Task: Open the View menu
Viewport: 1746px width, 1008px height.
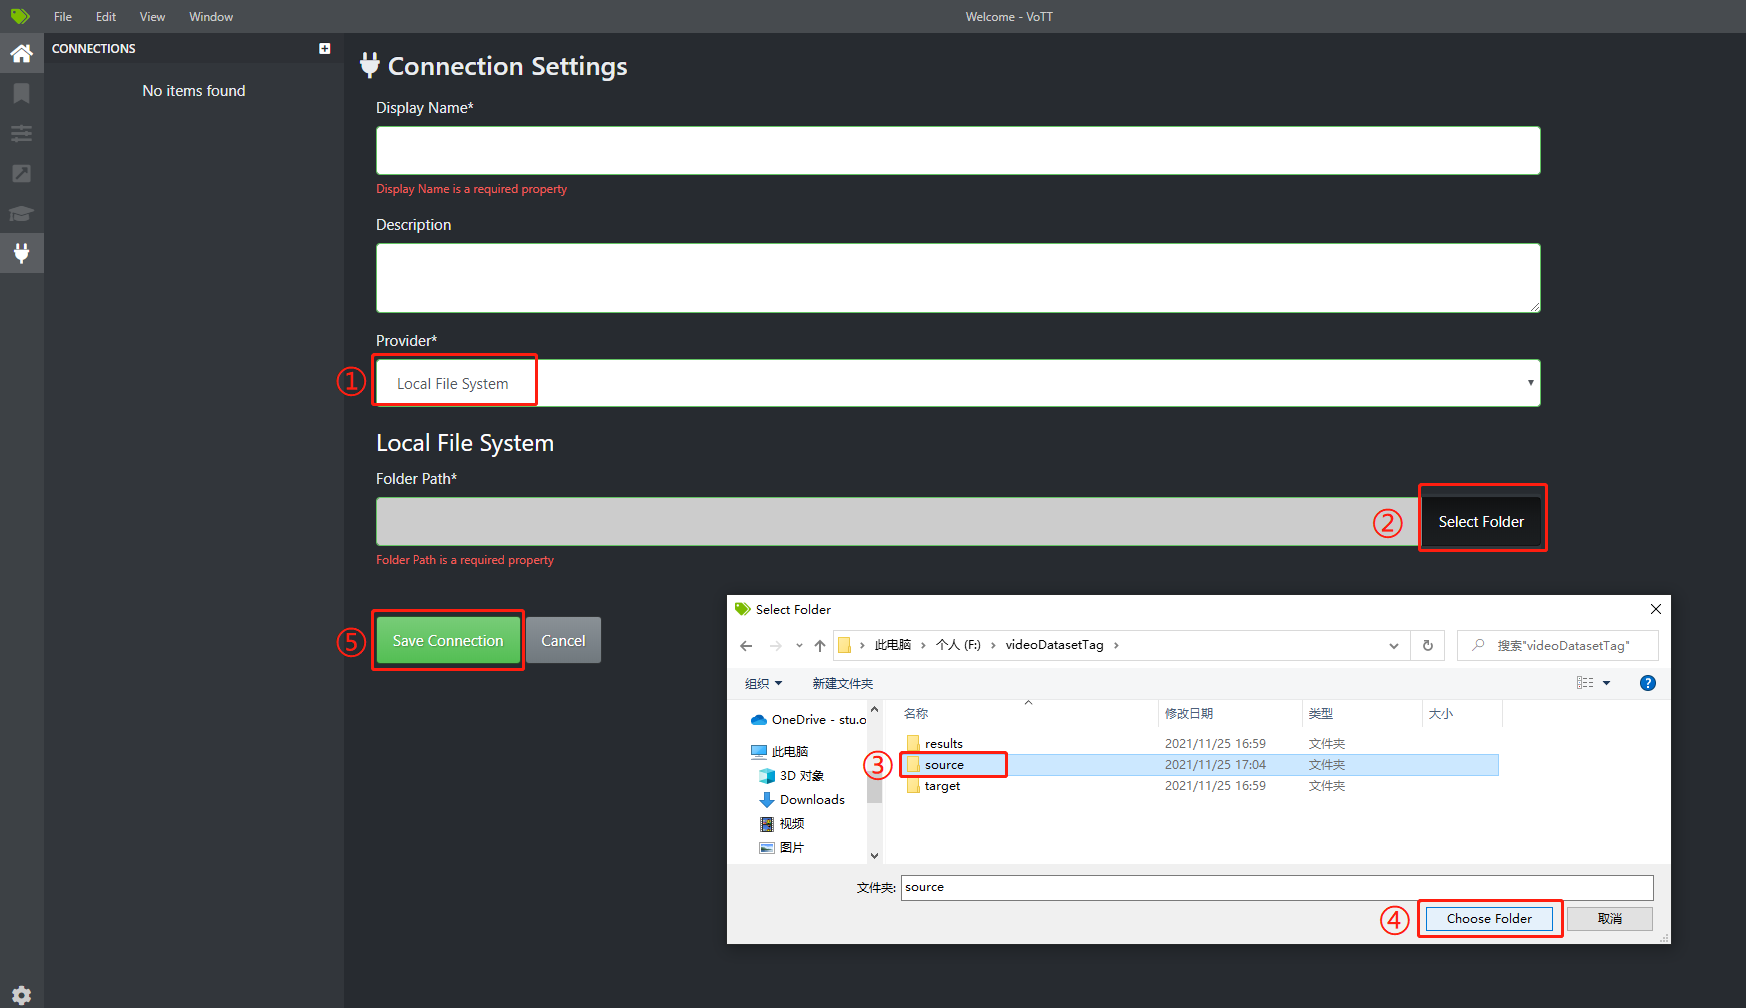Action: tap(152, 16)
